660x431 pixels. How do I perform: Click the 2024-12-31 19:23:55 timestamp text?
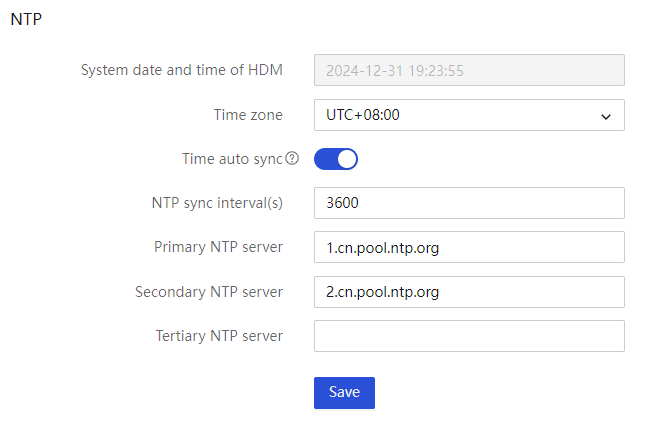pyautogui.click(x=395, y=71)
